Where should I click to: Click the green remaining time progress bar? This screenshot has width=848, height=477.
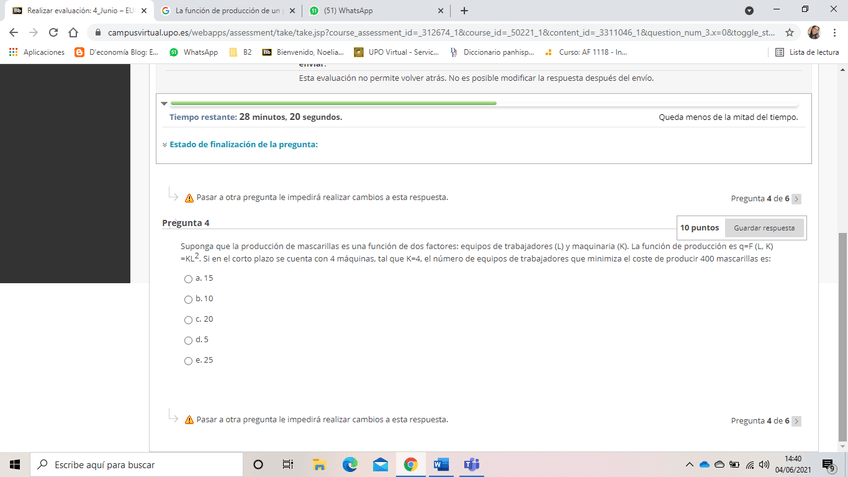(333, 103)
